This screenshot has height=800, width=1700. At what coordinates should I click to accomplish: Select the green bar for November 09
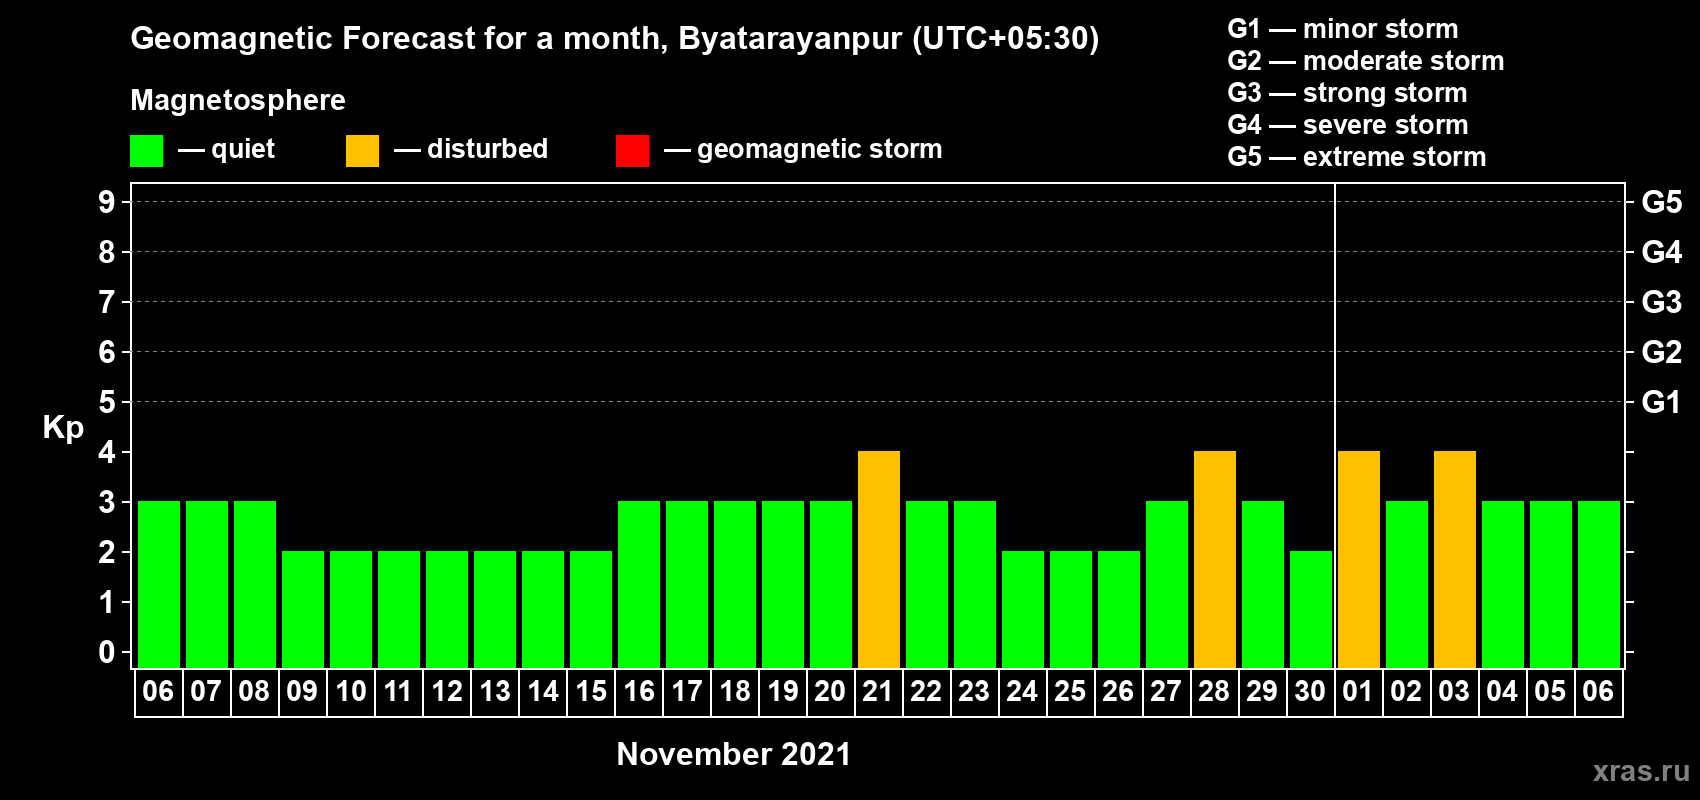coord(303,609)
